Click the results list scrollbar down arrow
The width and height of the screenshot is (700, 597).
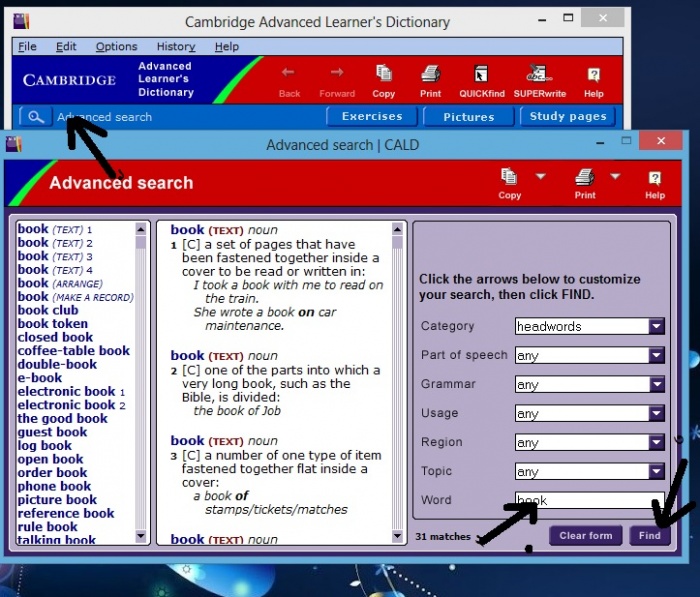(x=141, y=535)
